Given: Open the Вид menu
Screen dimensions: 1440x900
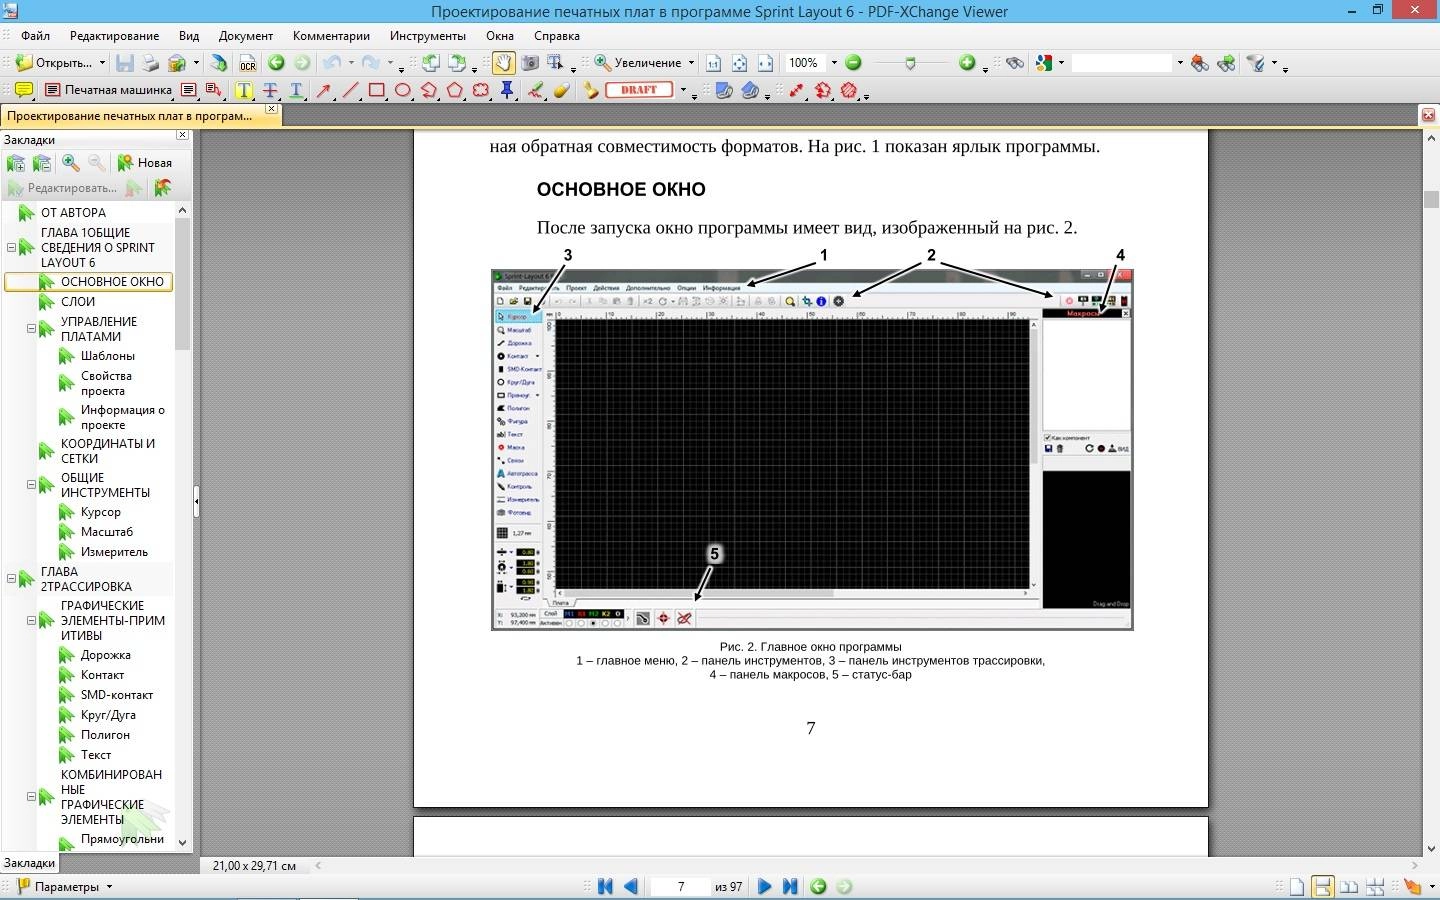Looking at the screenshot, I should click(x=189, y=35).
